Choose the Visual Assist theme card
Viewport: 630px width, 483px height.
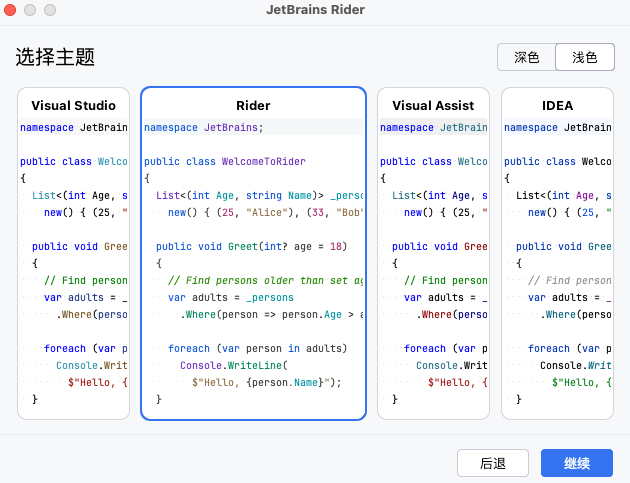(x=433, y=253)
